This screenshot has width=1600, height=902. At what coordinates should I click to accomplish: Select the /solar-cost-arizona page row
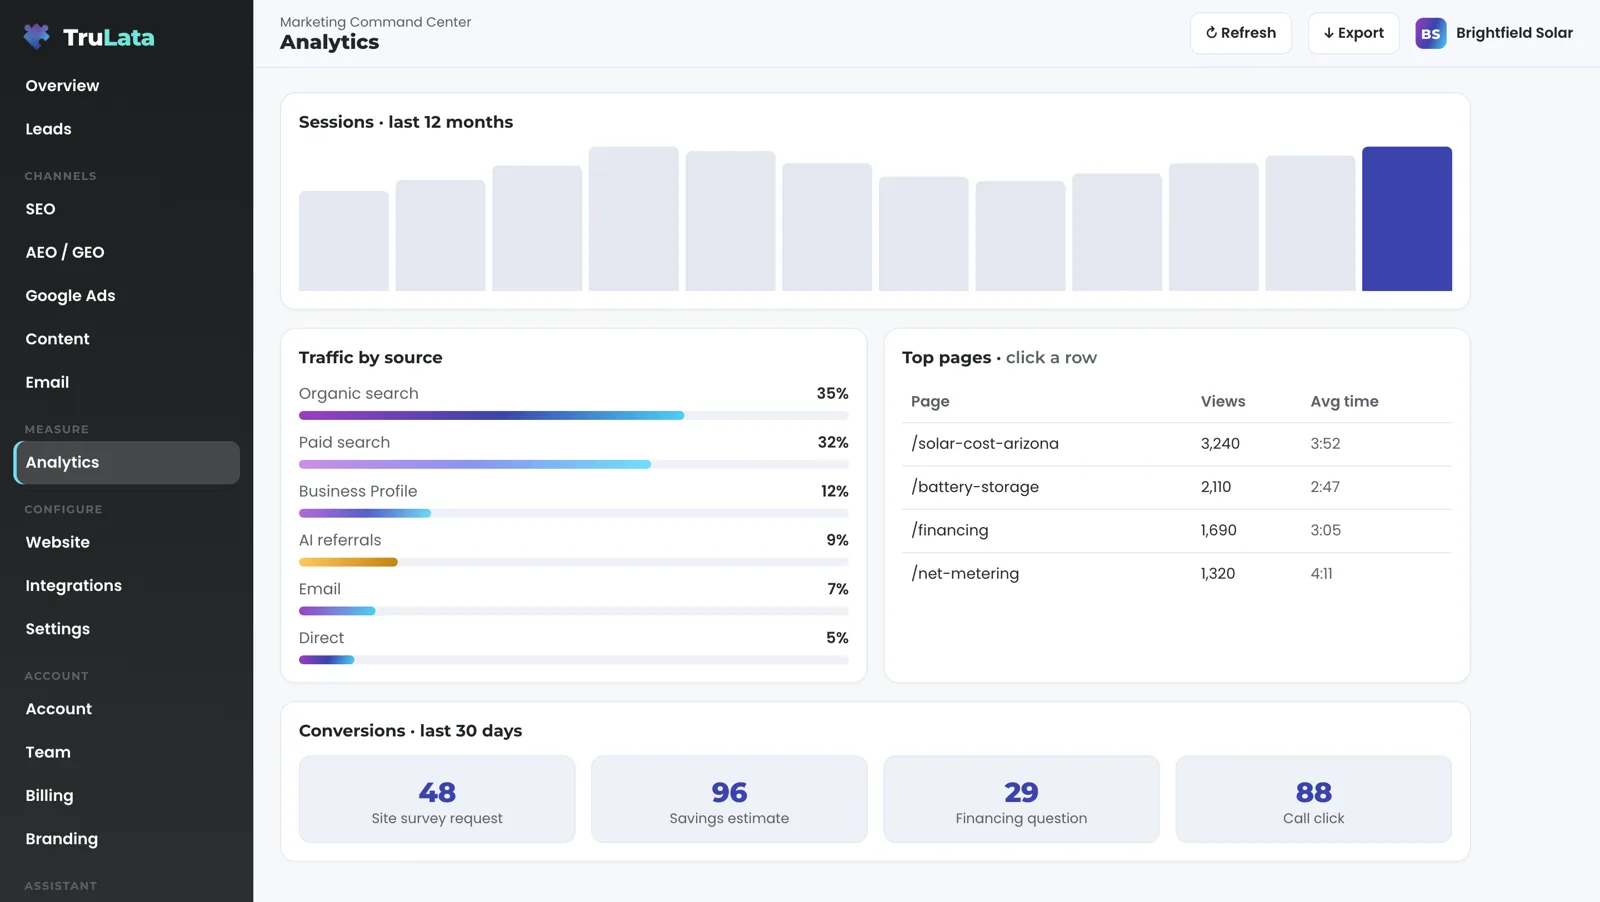[1177, 444]
